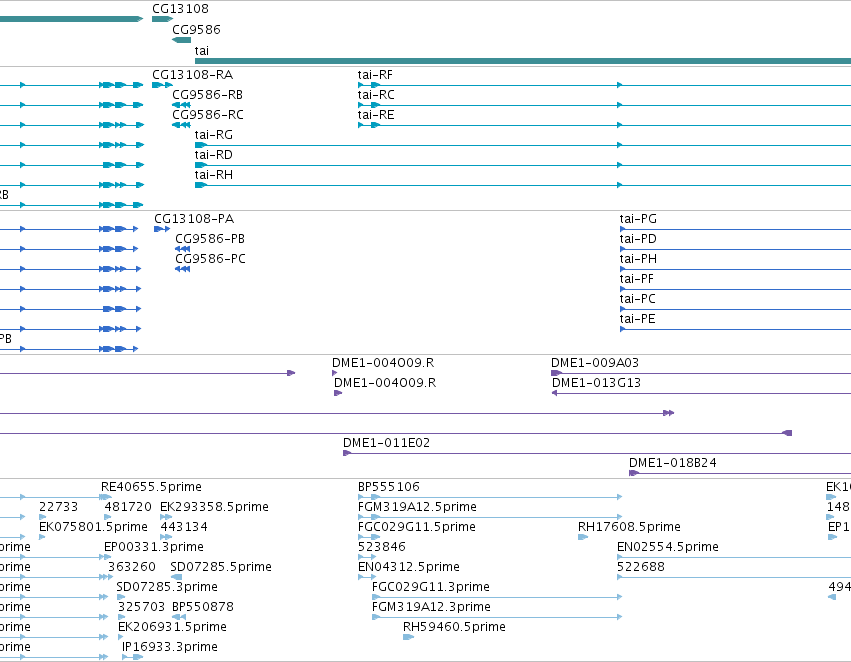This screenshot has width=851, height=662.
Task: Click the RH17608.5prime arrow glyph
Action: (583, 537)
